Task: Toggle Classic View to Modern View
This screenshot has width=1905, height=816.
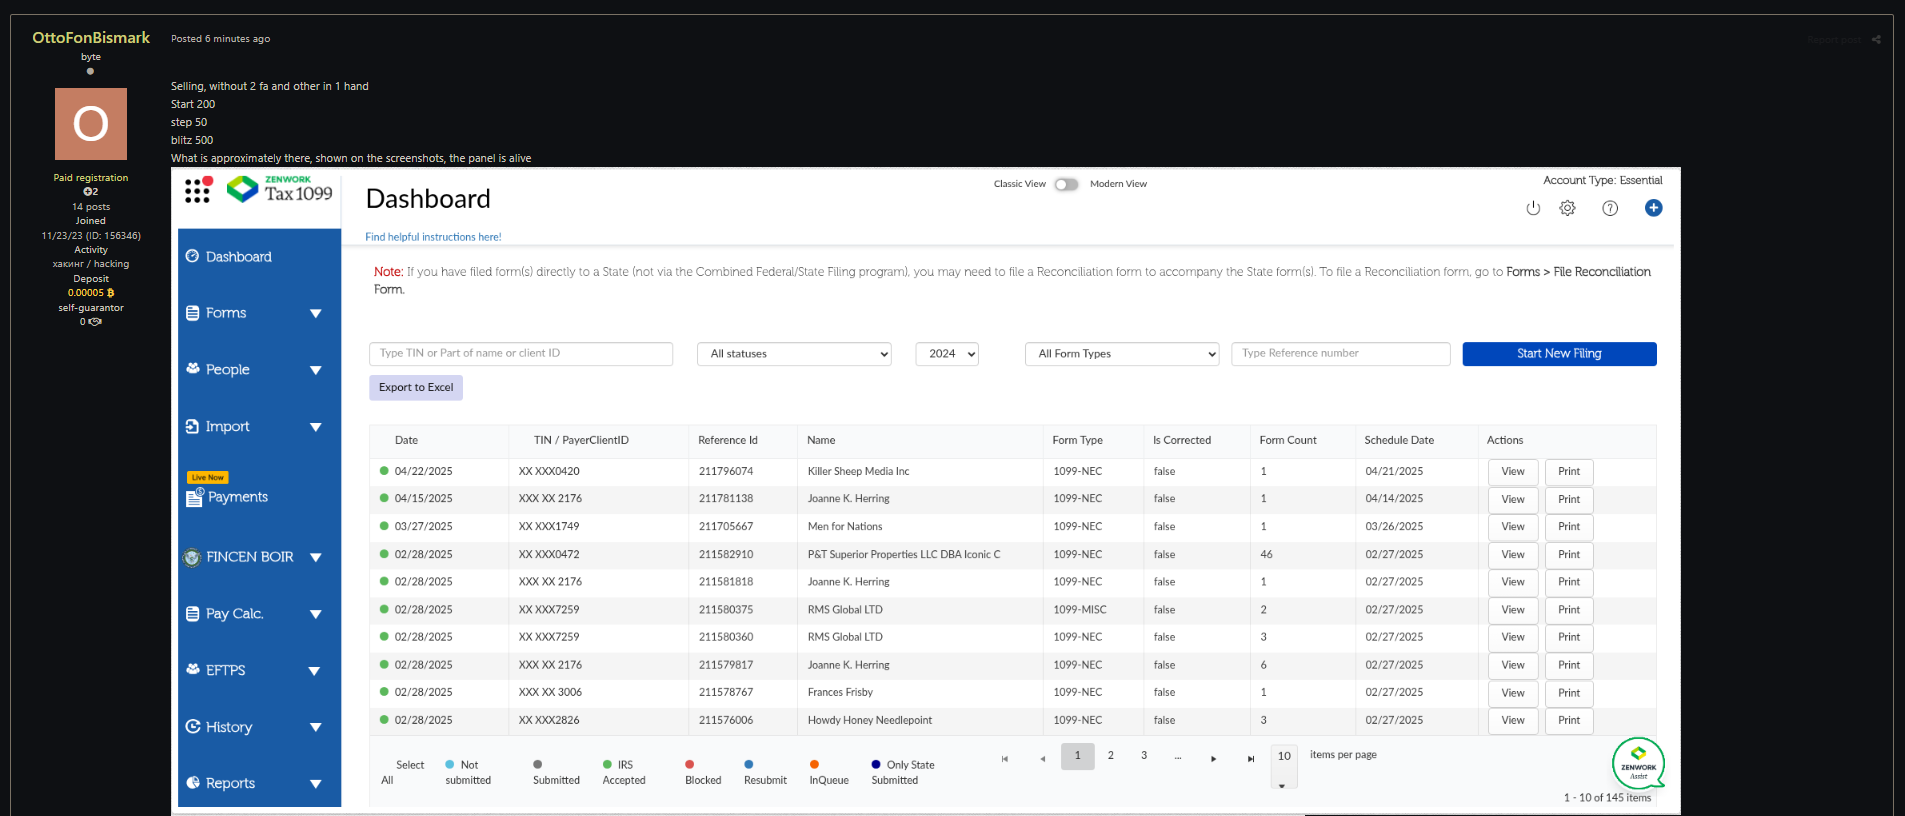Action: 1067,184
